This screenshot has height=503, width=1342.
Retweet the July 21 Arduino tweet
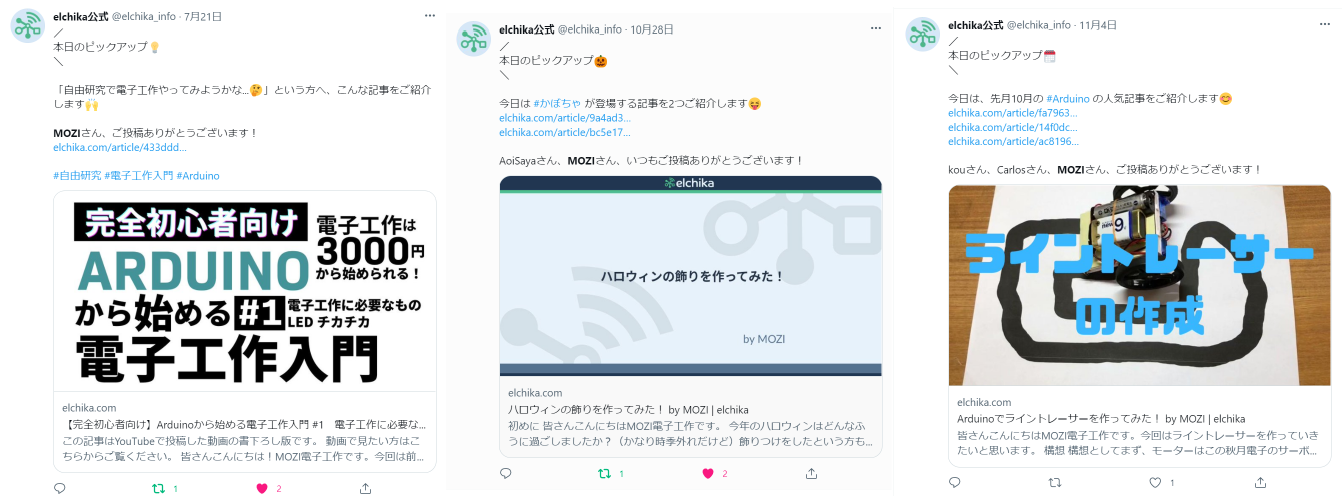[x=157, y=488]
